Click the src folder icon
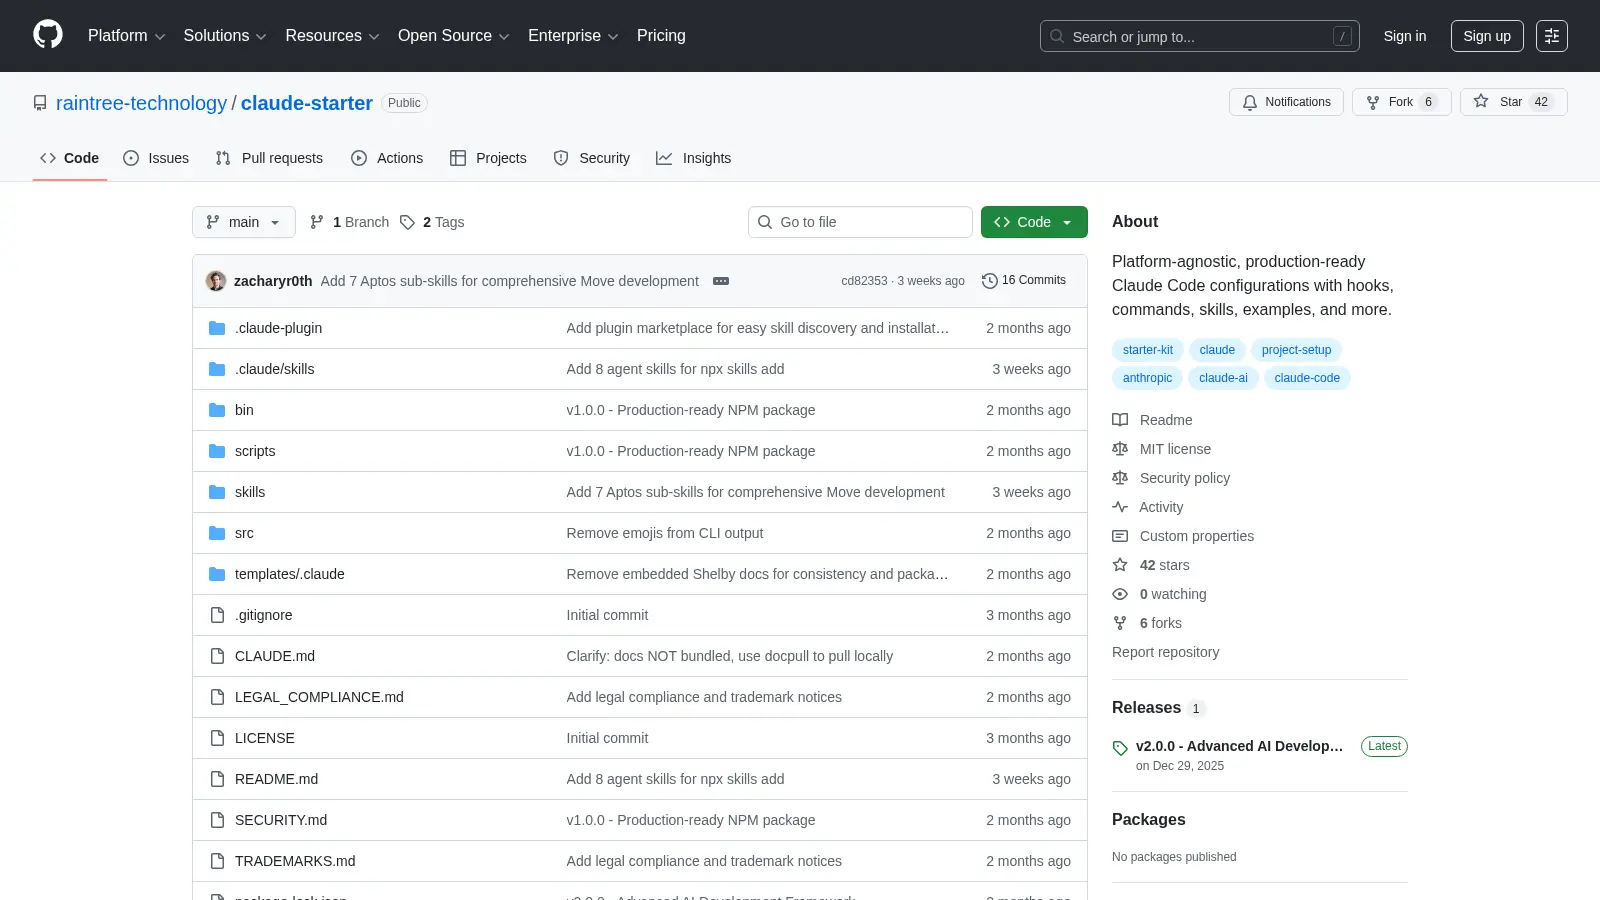 217,533
